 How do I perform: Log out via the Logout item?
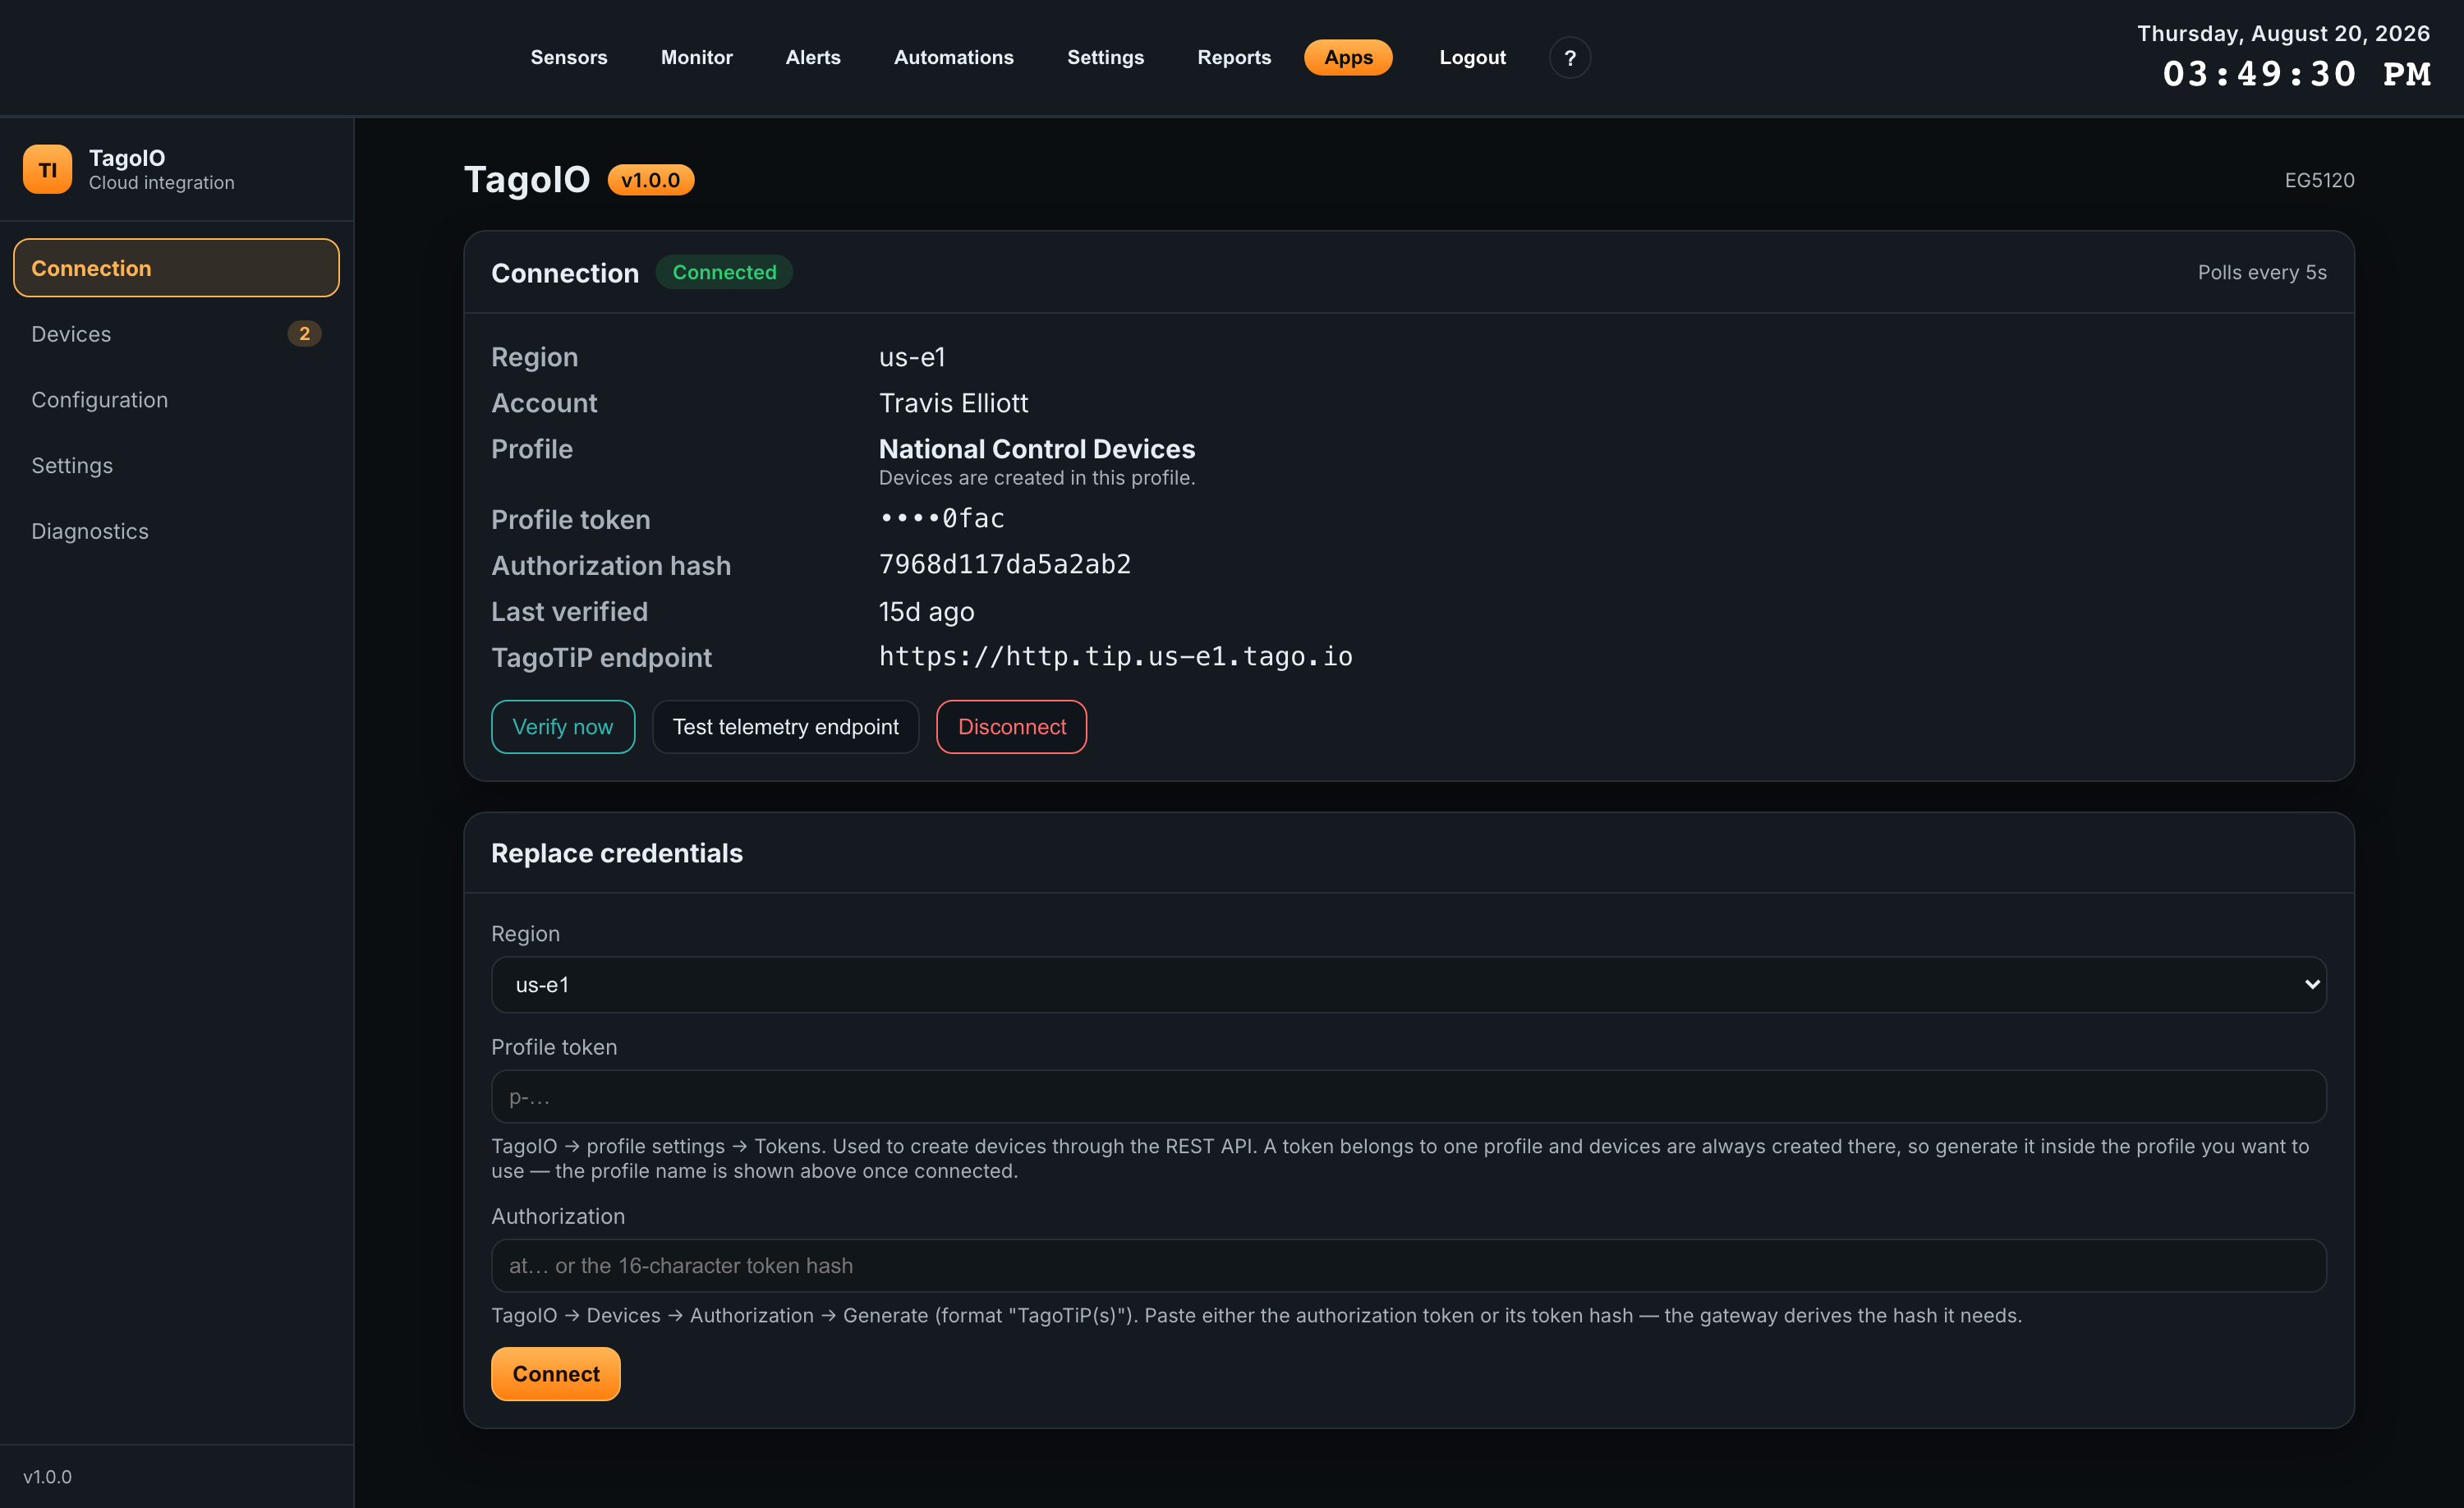pos(1472,58)
